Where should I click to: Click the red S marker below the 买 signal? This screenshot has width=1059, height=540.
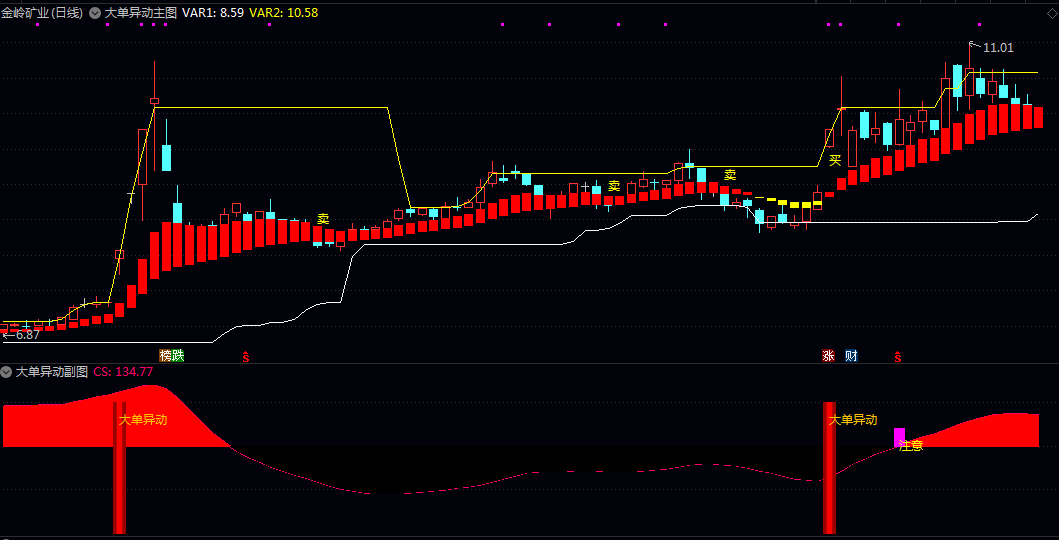point(898,356)
